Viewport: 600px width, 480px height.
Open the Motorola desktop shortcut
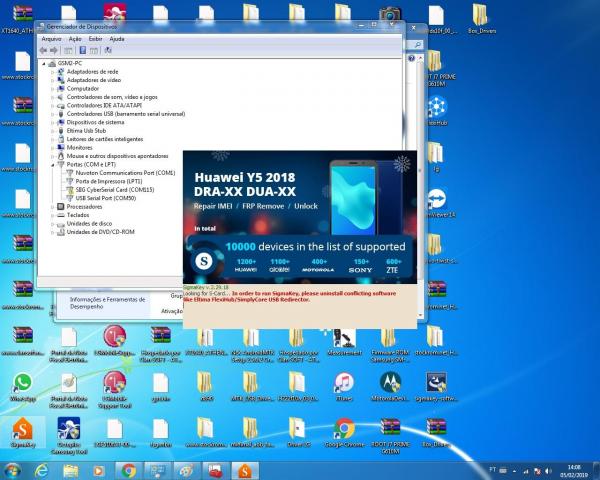click(390, 387)
